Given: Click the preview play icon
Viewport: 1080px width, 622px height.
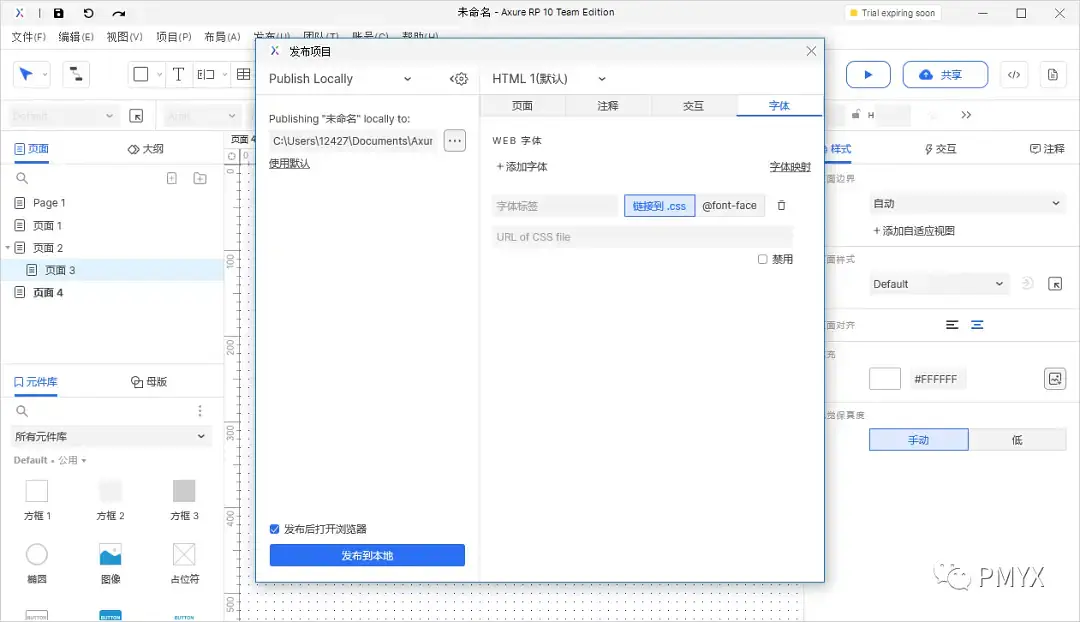Looking at the screenshot, I should 867,74.
